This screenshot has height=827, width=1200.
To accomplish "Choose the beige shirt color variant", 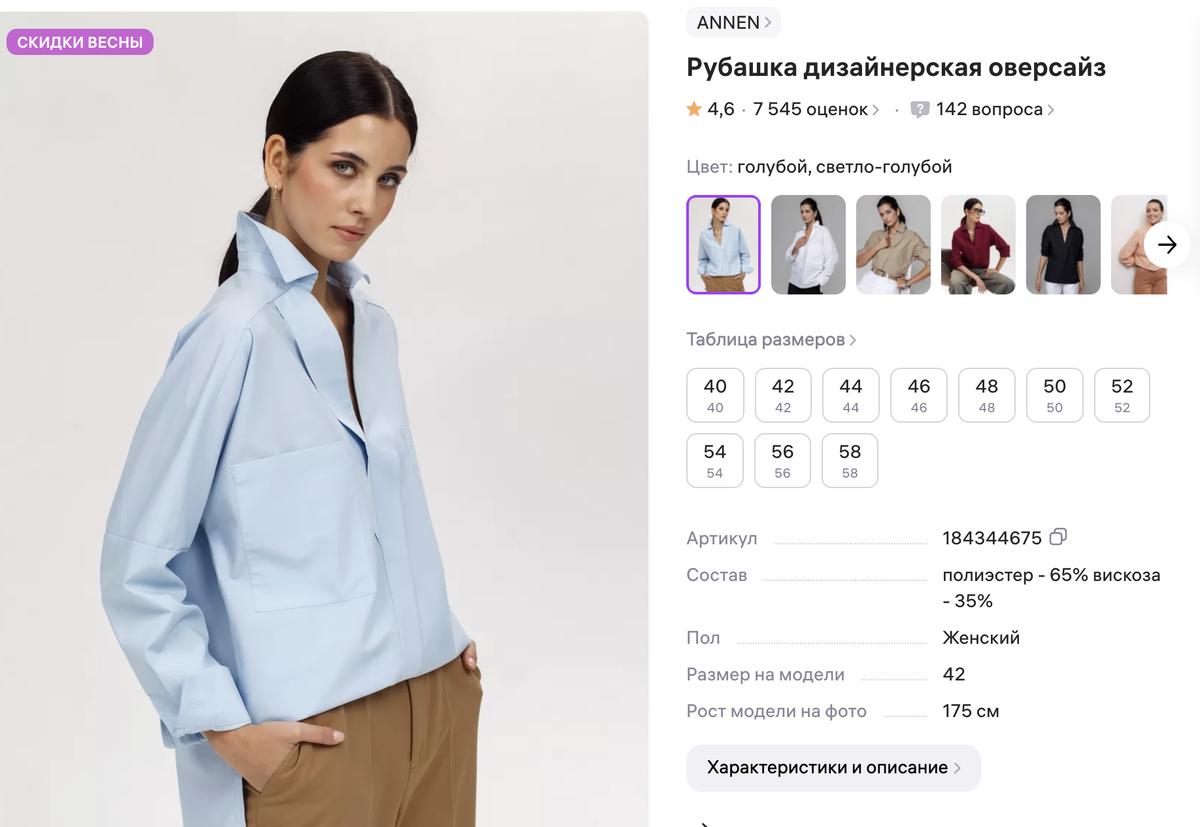I will click(894, 245).
